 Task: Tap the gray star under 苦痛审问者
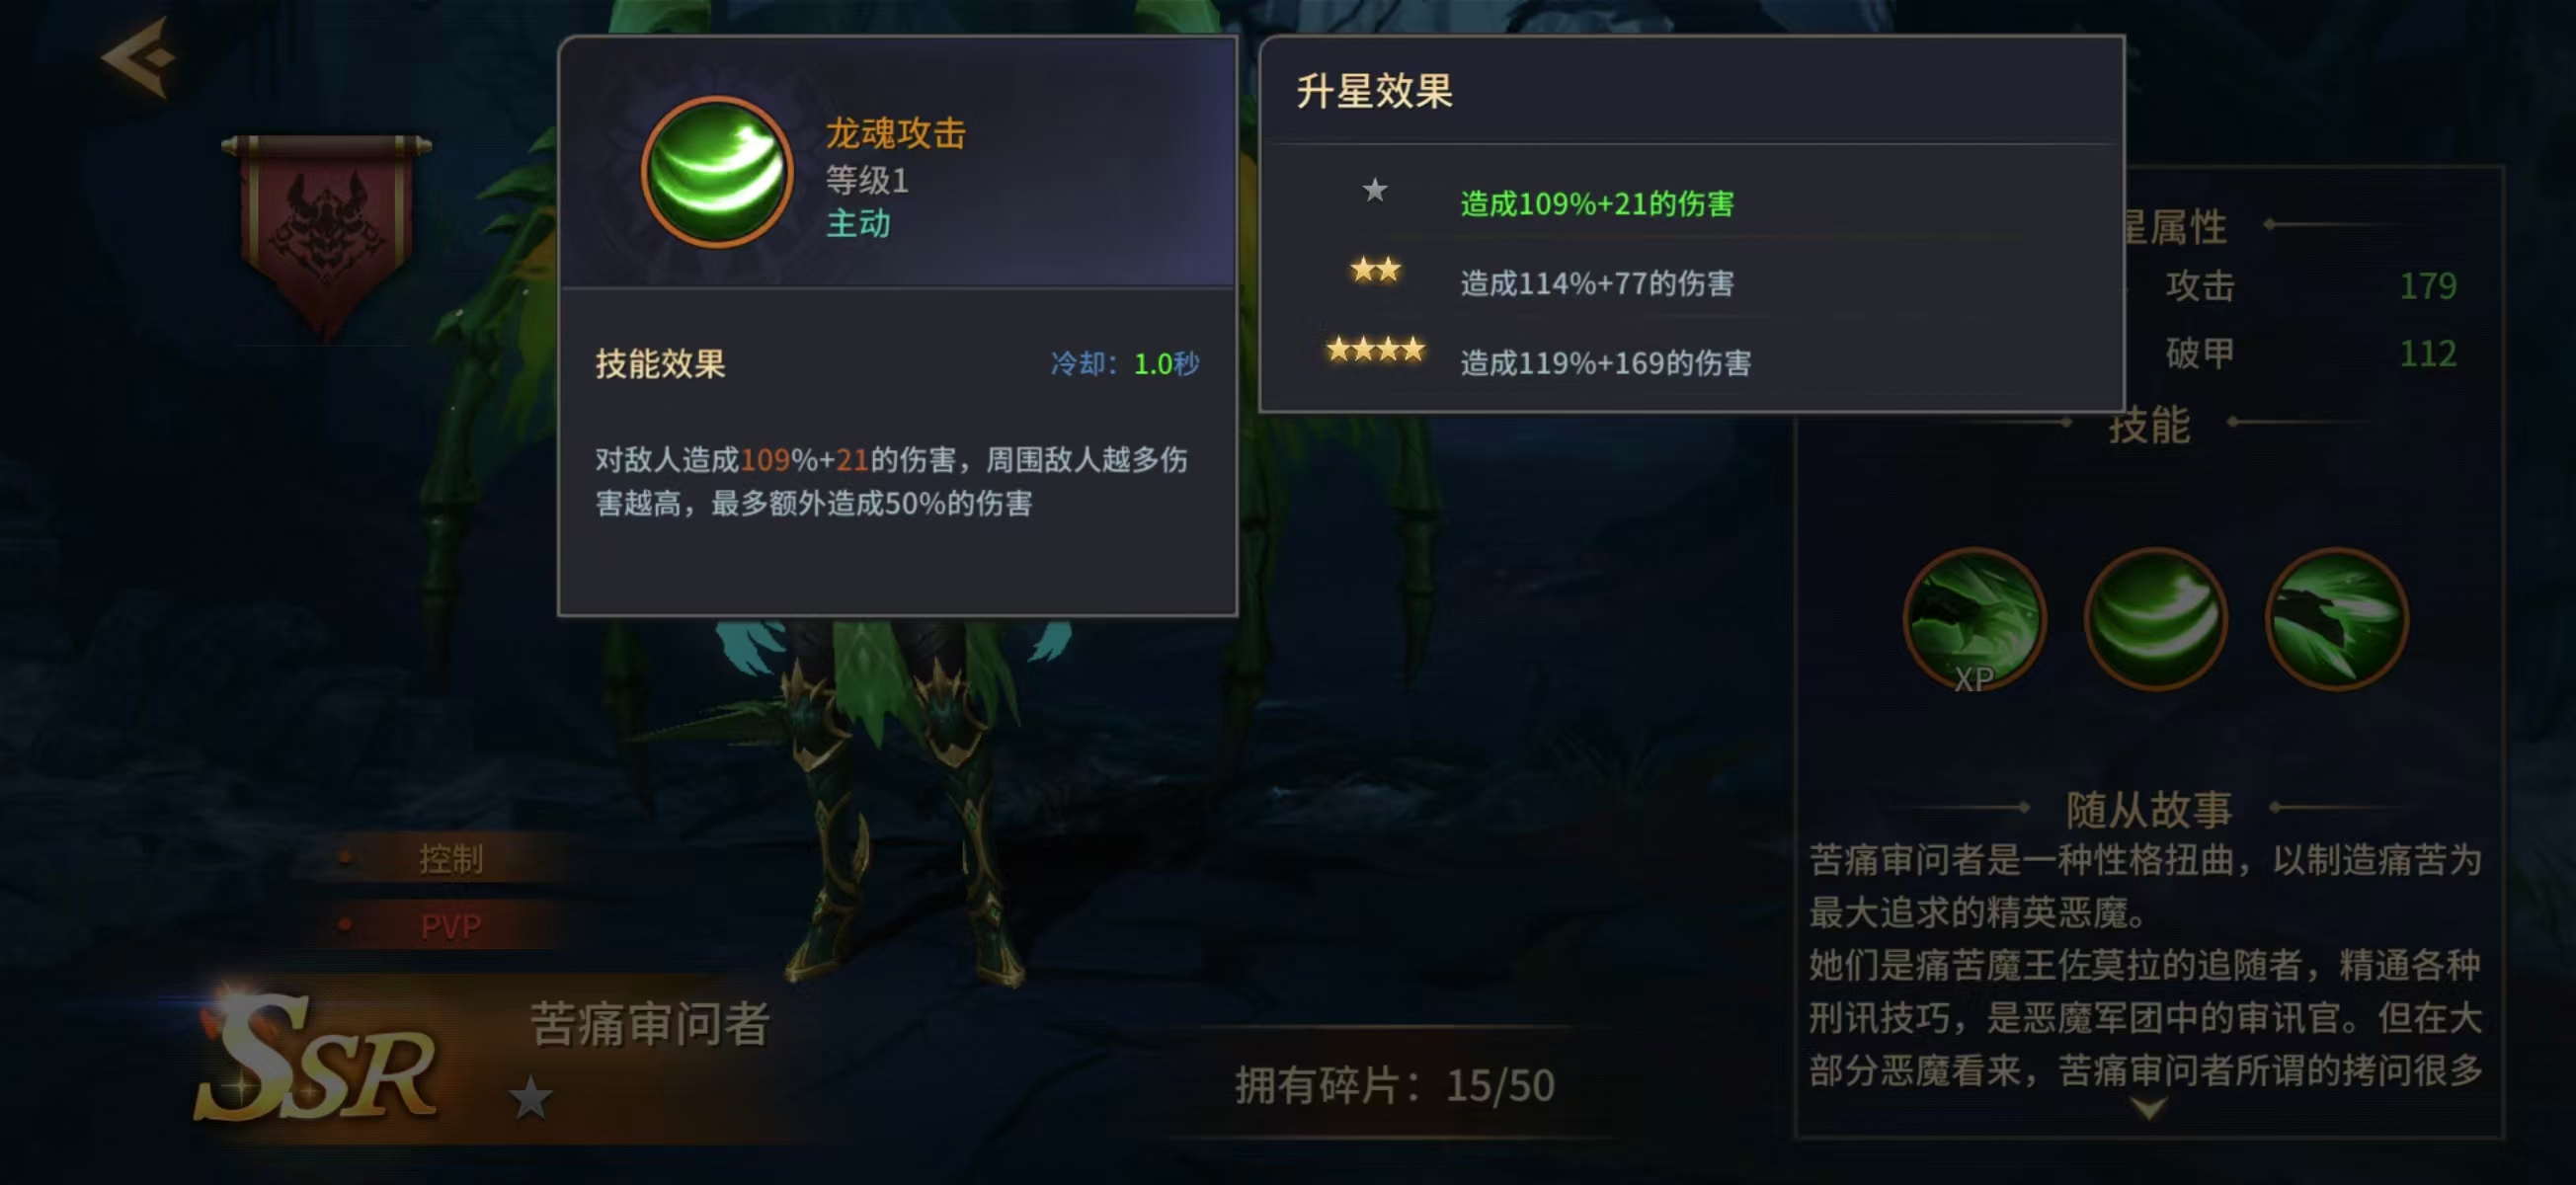530,1098
